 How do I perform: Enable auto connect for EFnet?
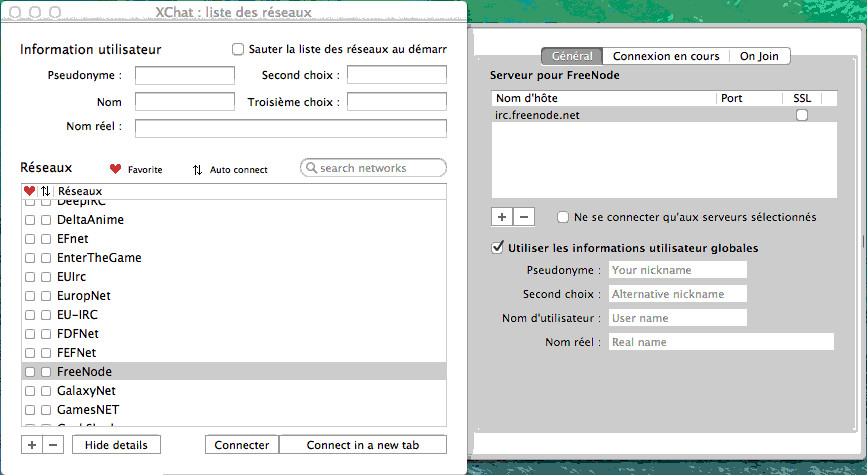tap(46, 239)
